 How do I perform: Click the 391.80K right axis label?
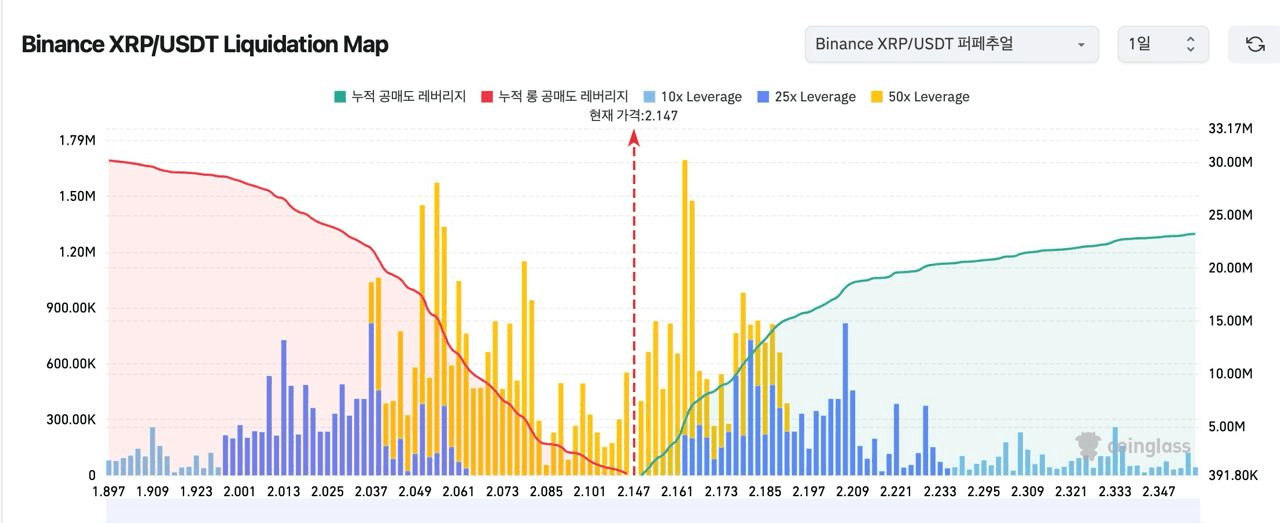tap(1233, 476)
